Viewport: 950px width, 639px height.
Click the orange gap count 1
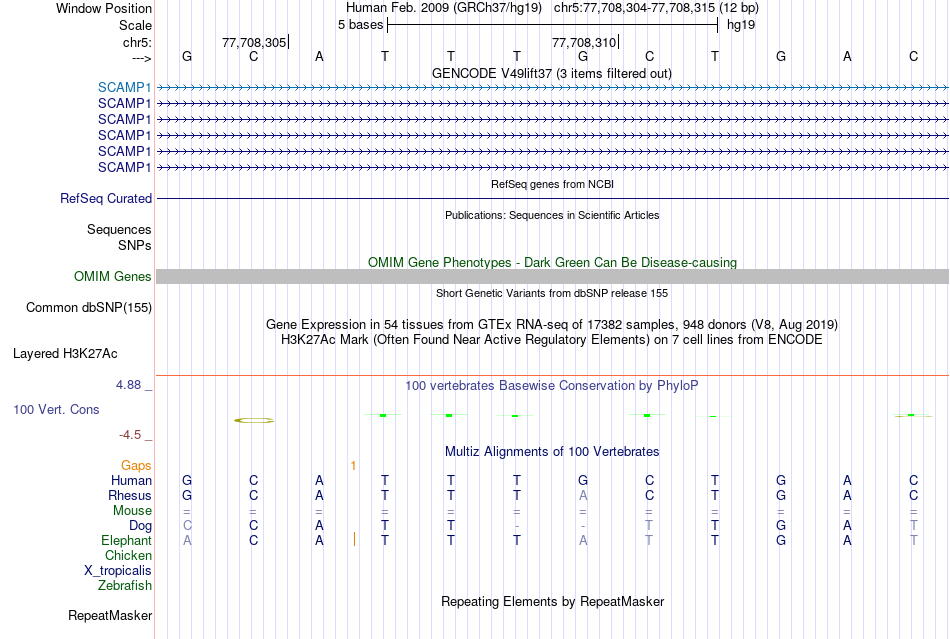click(x=353, y=466)
